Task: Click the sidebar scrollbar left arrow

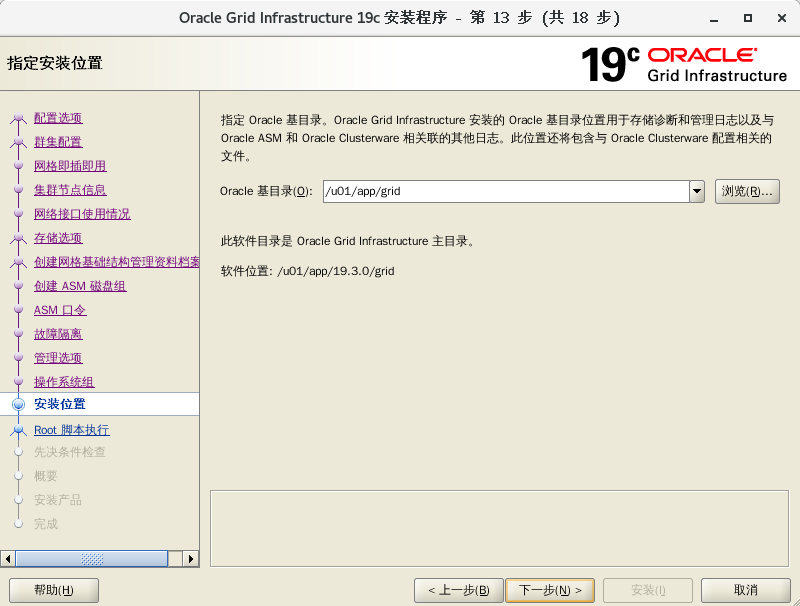Action: pyautogui.click(x=8, y=559)
